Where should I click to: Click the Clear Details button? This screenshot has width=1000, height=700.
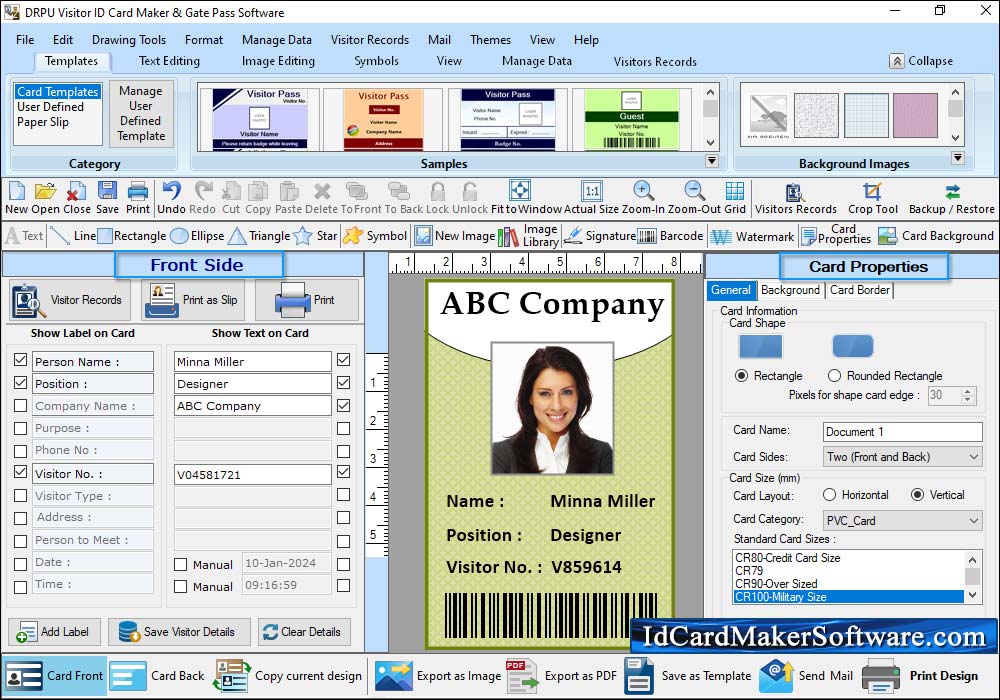point(304,632)
